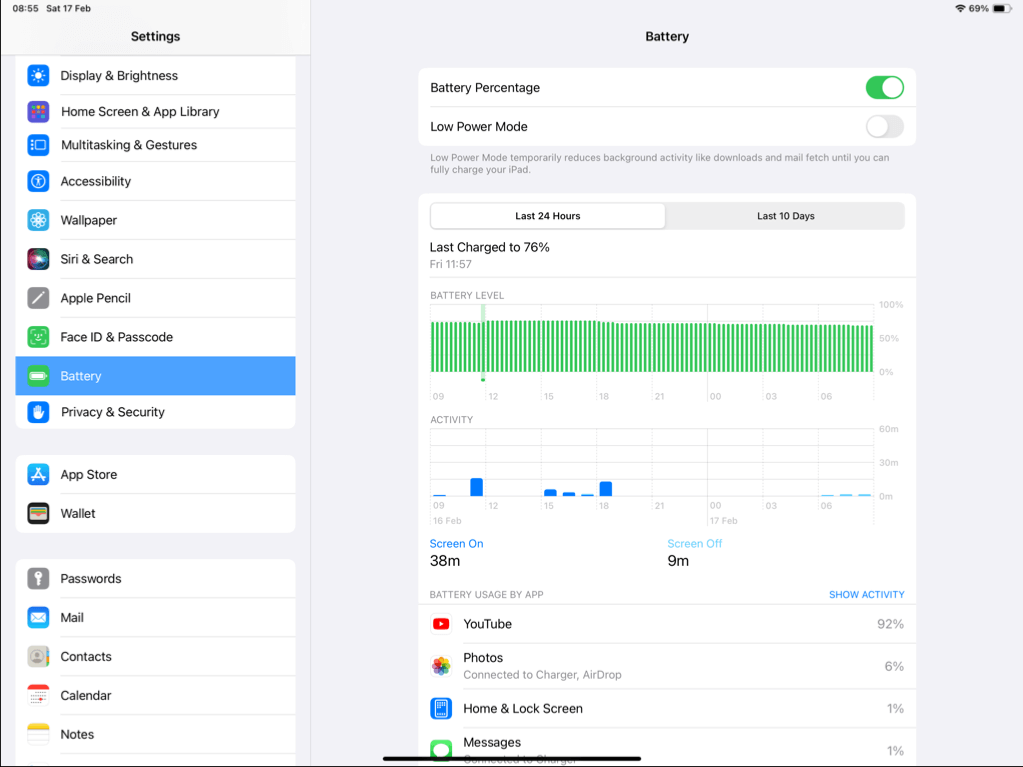Tap the Fri 11:57 timestamp

tap(450, 264)
